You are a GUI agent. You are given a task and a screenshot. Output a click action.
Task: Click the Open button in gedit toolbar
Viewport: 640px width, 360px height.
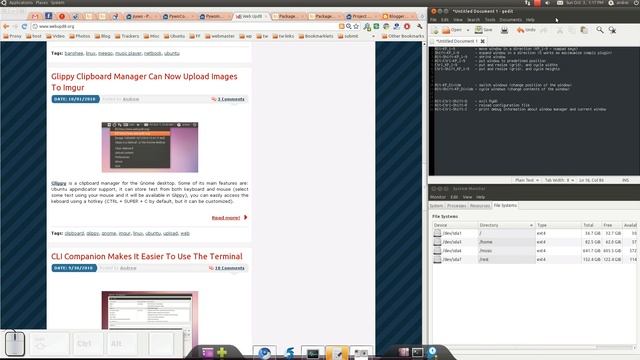point(452,30)
